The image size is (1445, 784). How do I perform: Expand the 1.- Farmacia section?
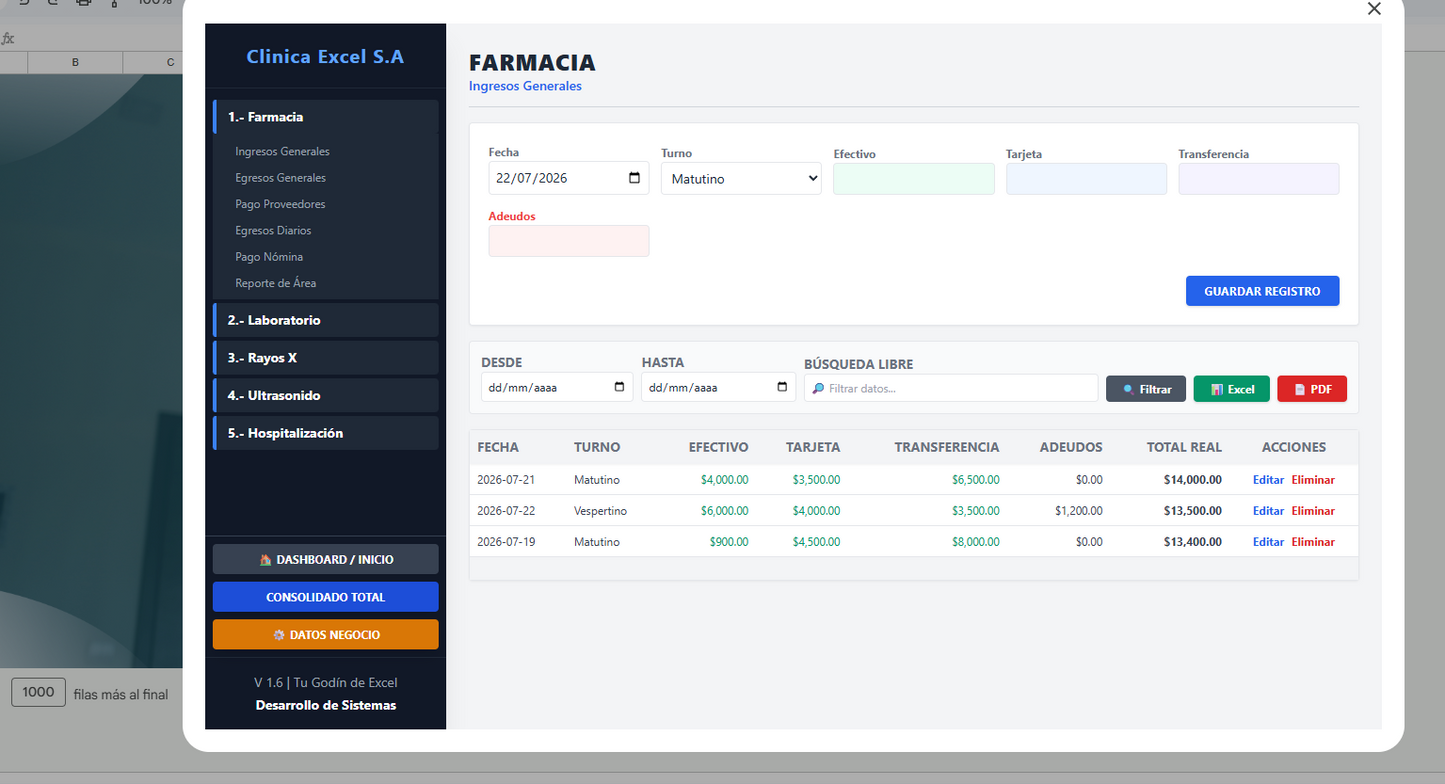point(326,117)
